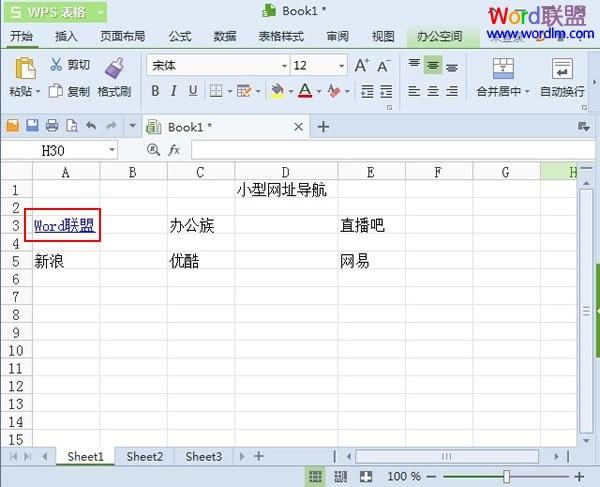This screenshot has width=600, height=487.
Task: Click the Copy (复制) button
Action: coord(69,91)
